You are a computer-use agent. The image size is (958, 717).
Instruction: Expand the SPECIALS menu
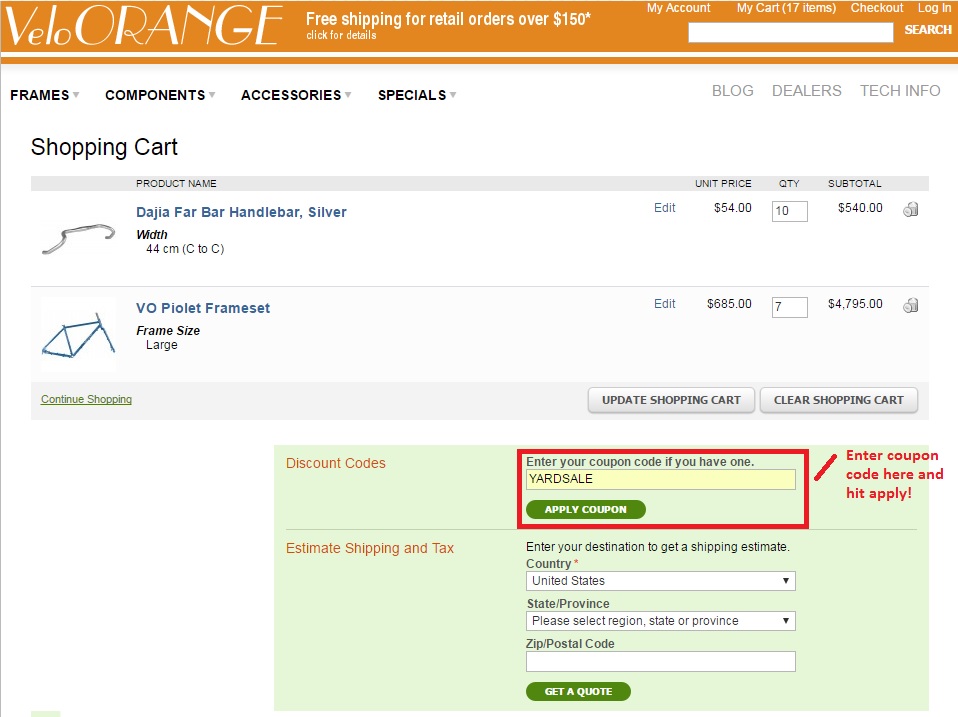click(x=417, y=95)
